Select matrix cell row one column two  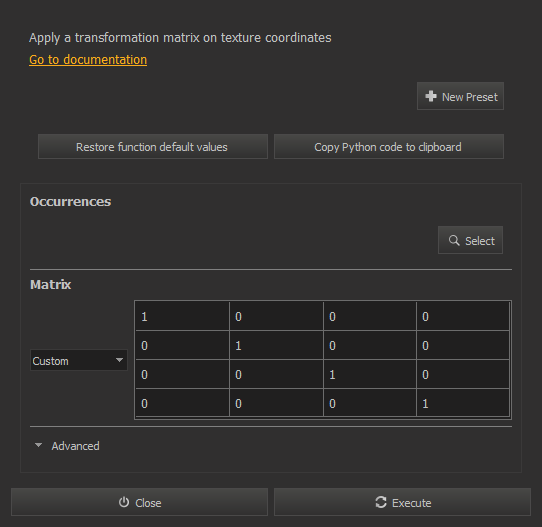[x=276, y=316]
